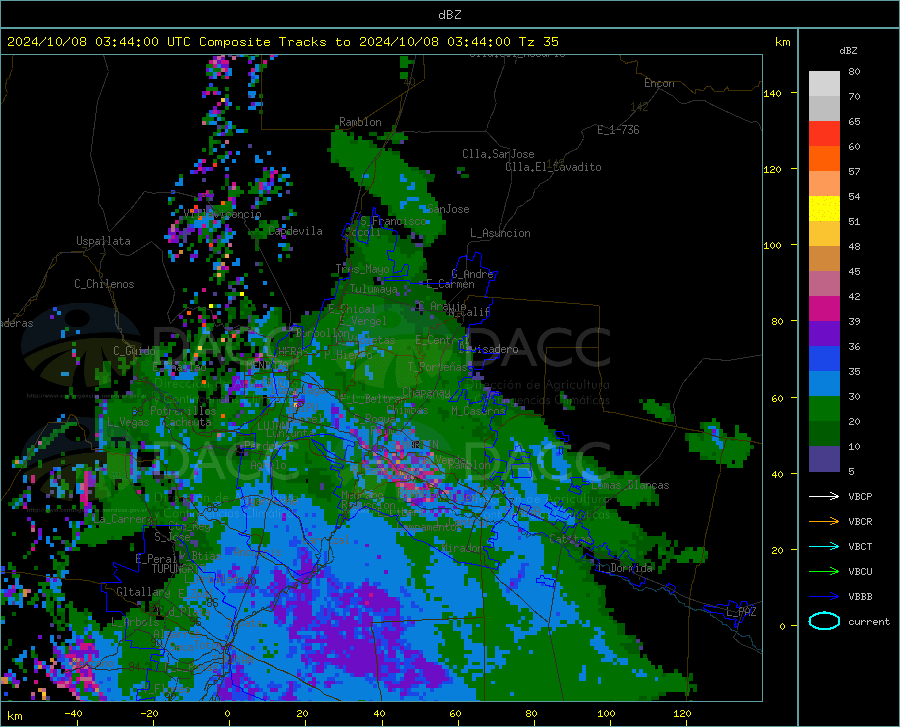Click the 'L_PAZ' map label
This screenshot has height=727, width=900.
coord(741,612)
